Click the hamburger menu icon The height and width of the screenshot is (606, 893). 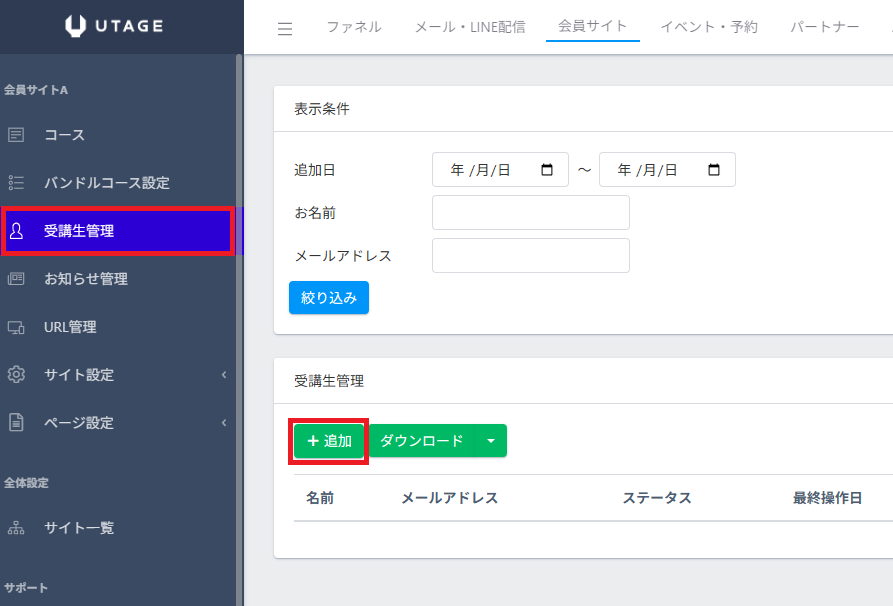point(285,29)
